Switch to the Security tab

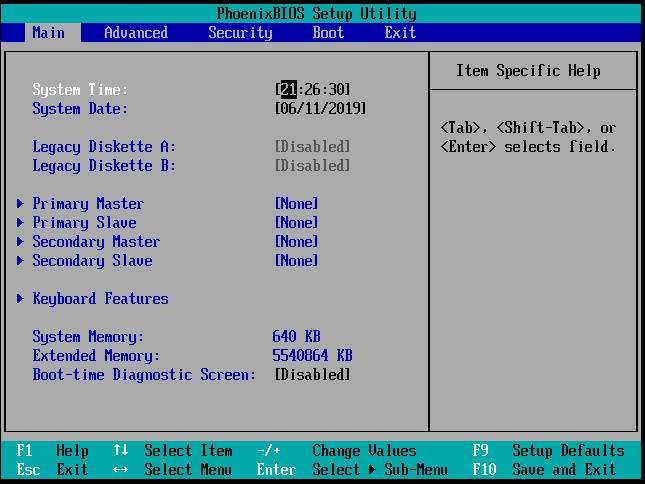pyautogui.click(x=240, y=33)
